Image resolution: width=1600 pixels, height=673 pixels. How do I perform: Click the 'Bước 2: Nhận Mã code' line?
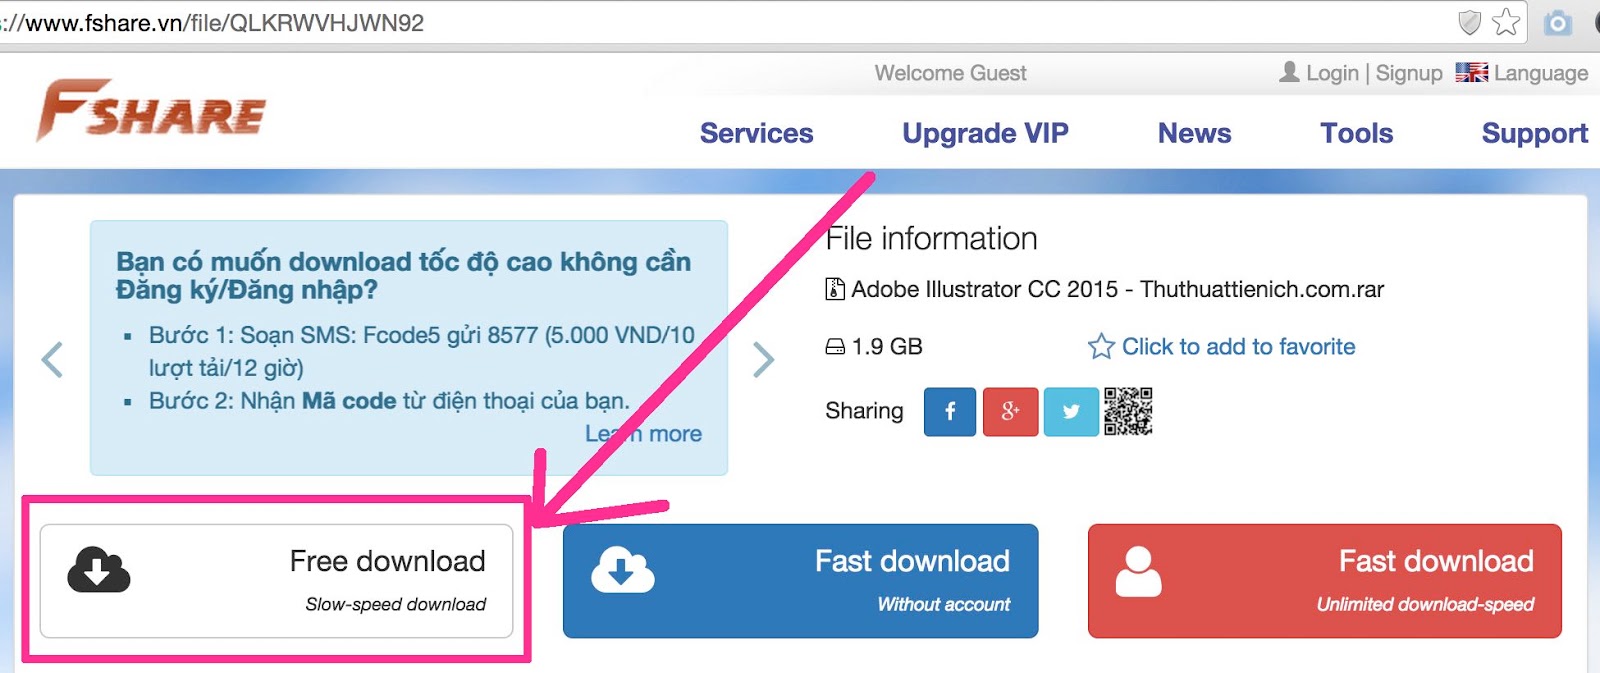pyautogui.click(x=389, y=401)
